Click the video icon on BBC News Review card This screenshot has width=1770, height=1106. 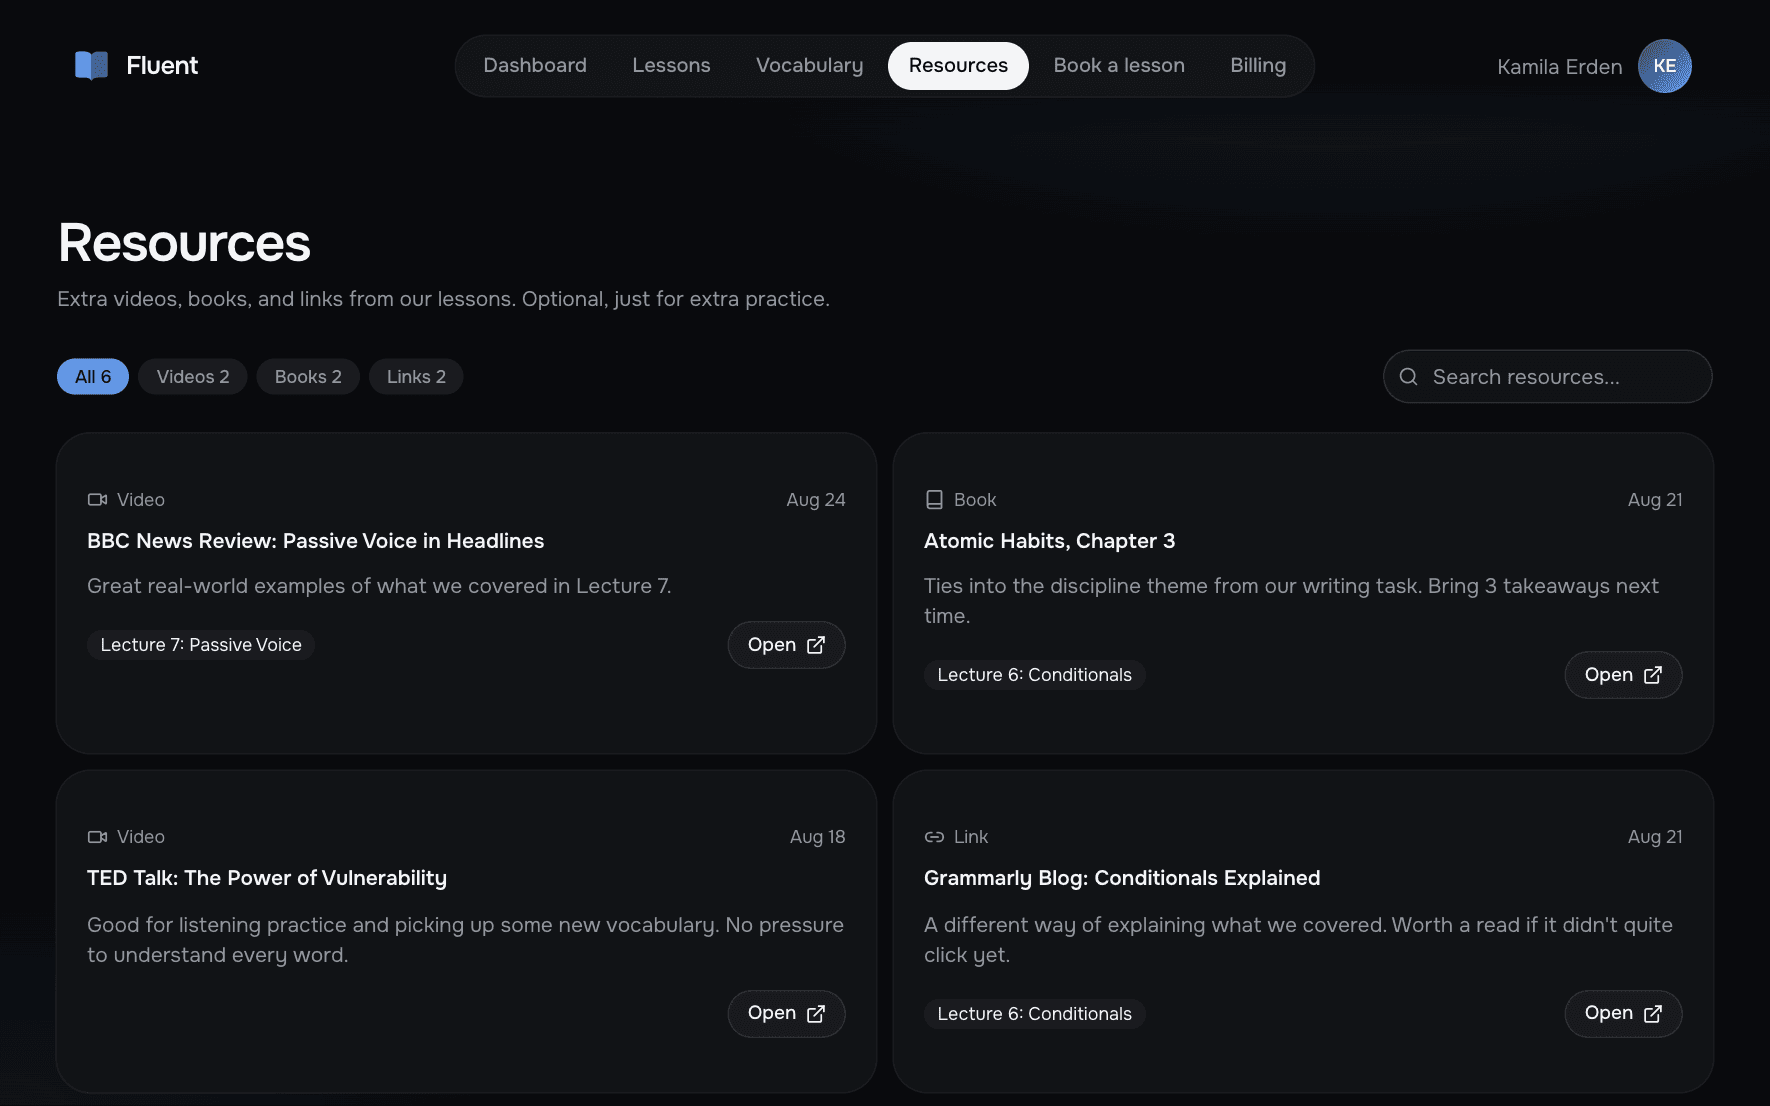(97, 500)
